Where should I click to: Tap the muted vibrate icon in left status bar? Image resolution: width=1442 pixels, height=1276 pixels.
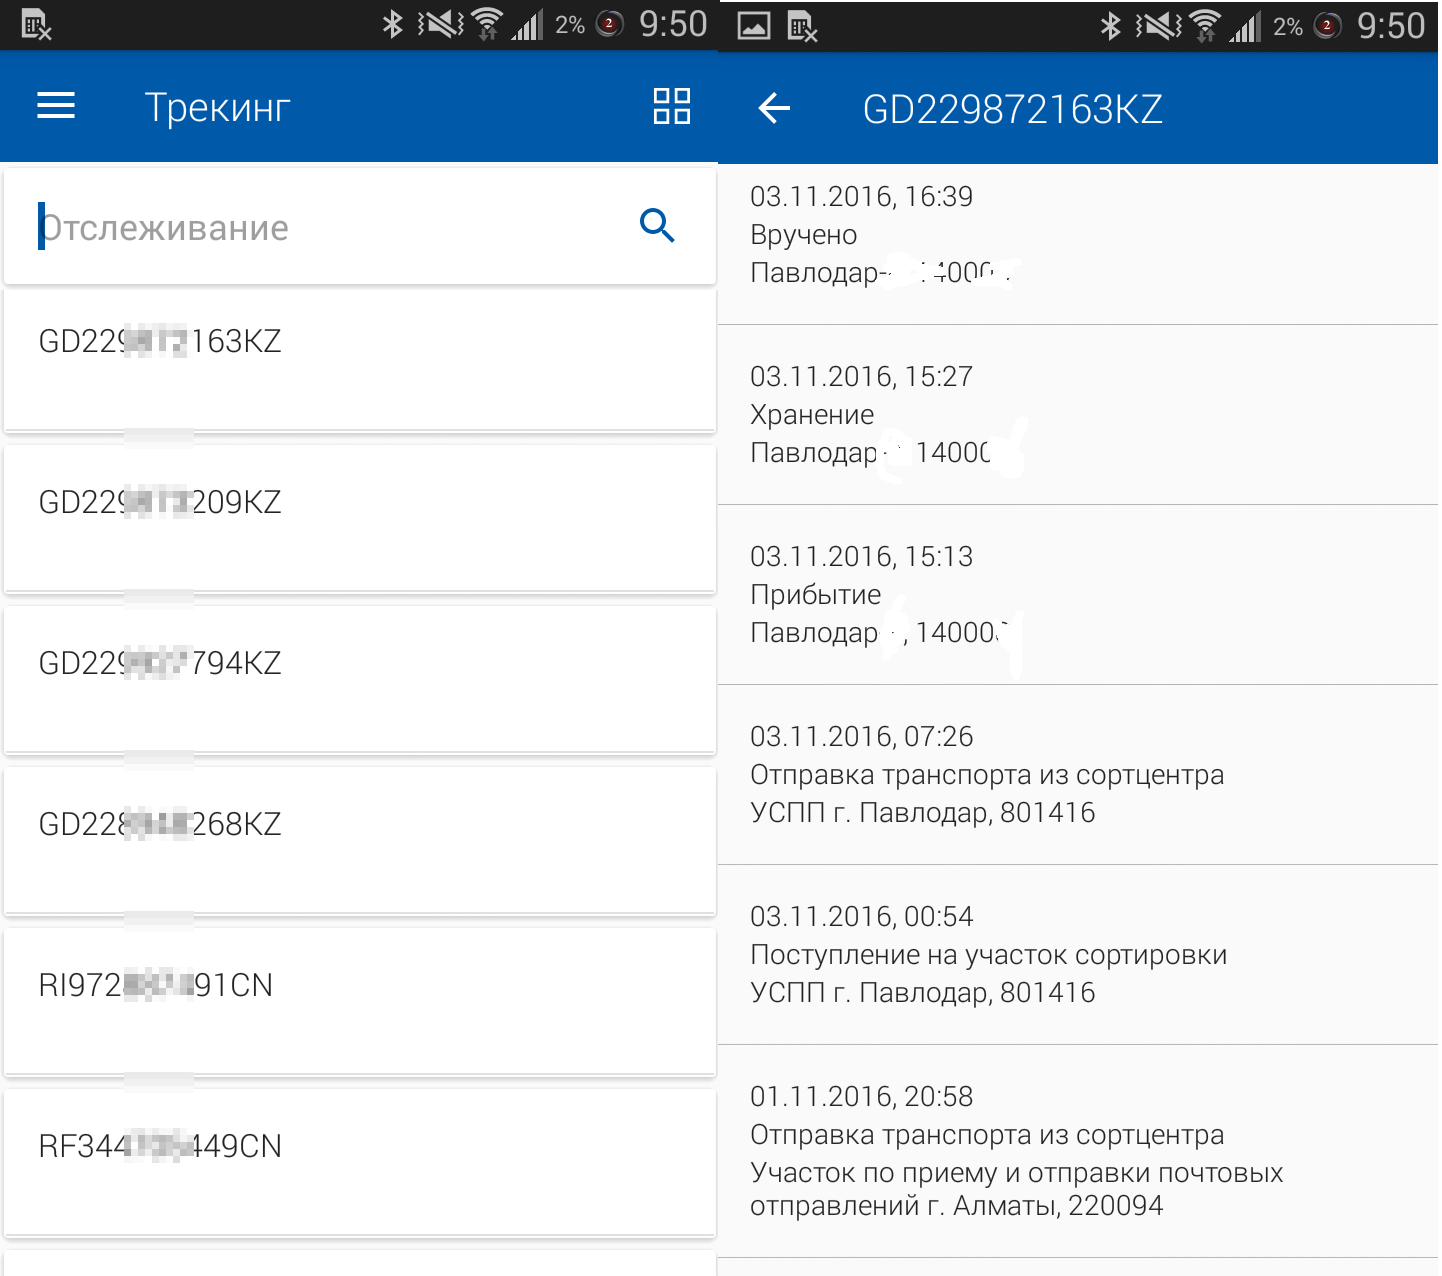point(441,24)
